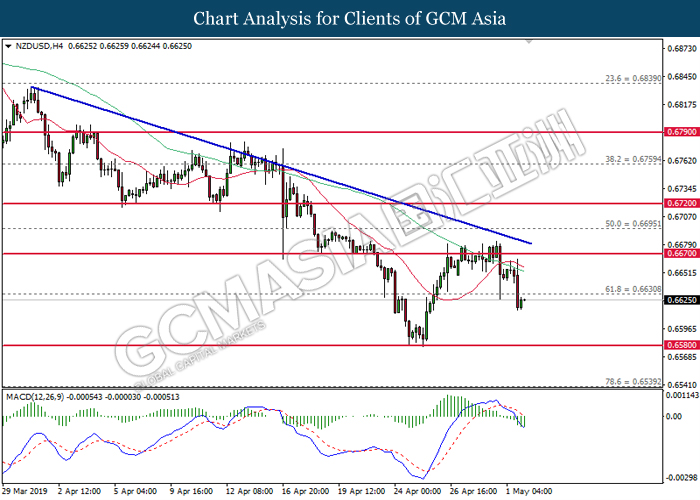Click the 12 Apr 08:00 time label
Image resolution: width=700 pixels, height=500 pixels.
point(250,492)
